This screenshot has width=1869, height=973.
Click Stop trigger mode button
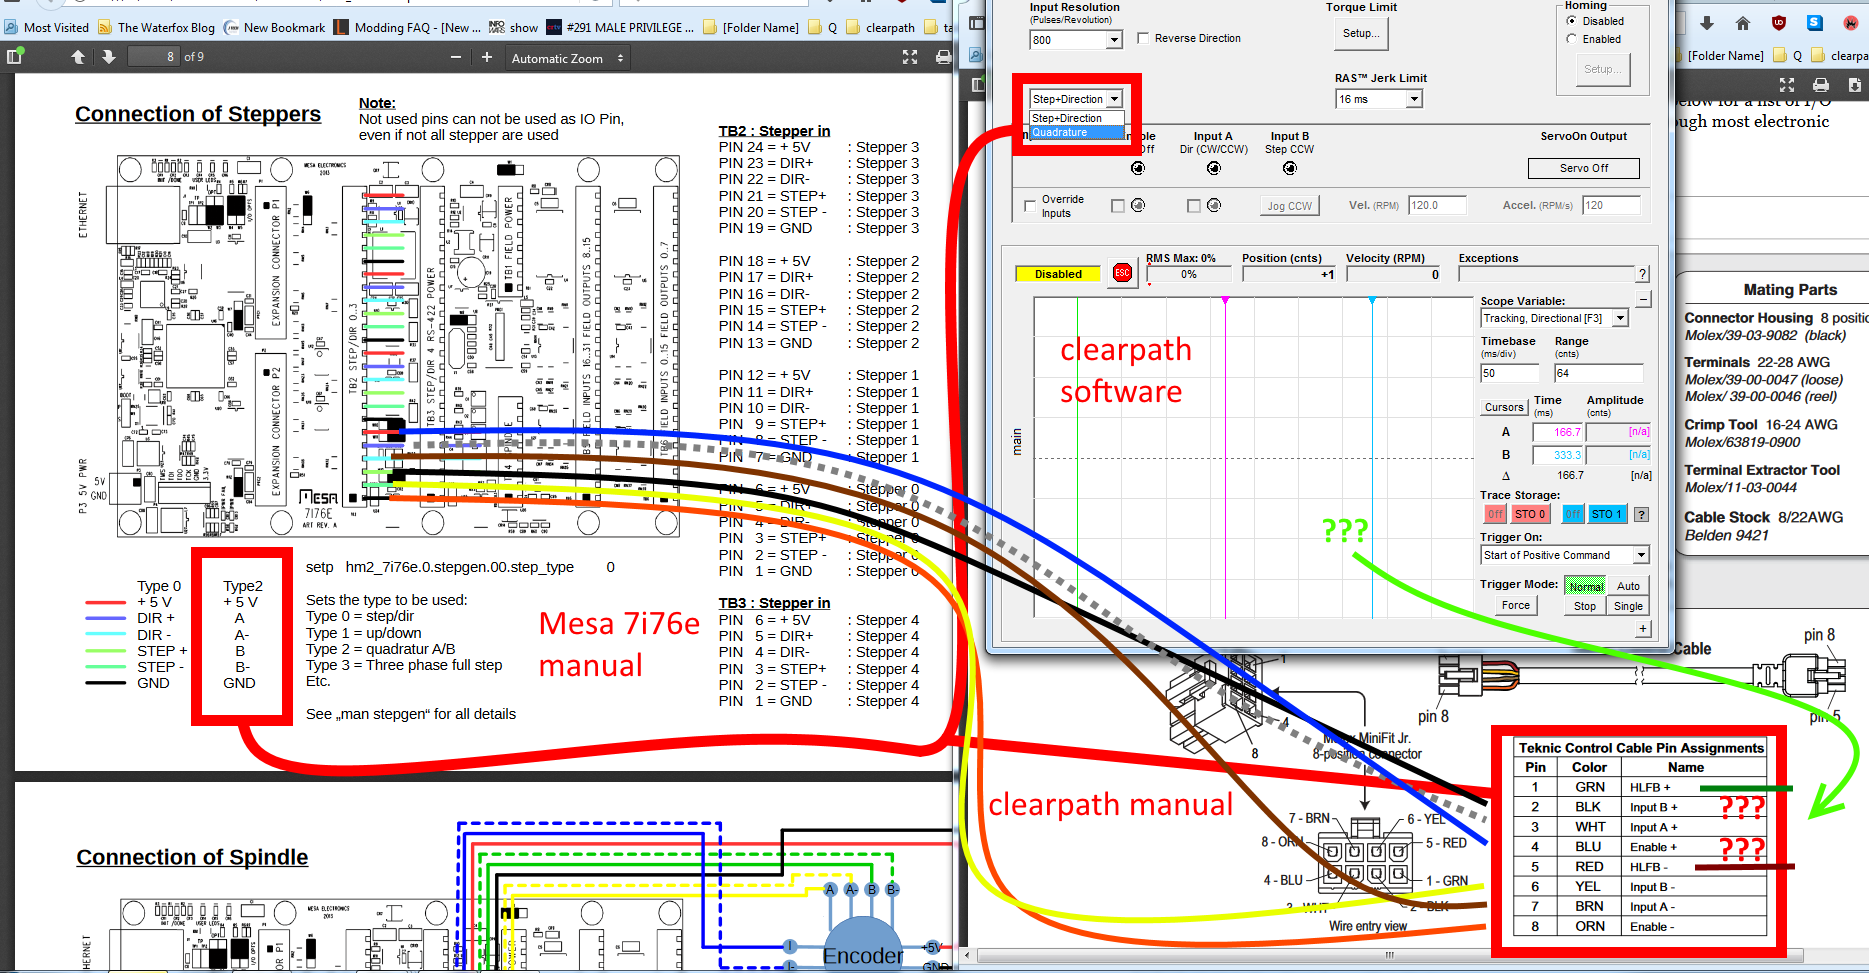coord(1585,606)
